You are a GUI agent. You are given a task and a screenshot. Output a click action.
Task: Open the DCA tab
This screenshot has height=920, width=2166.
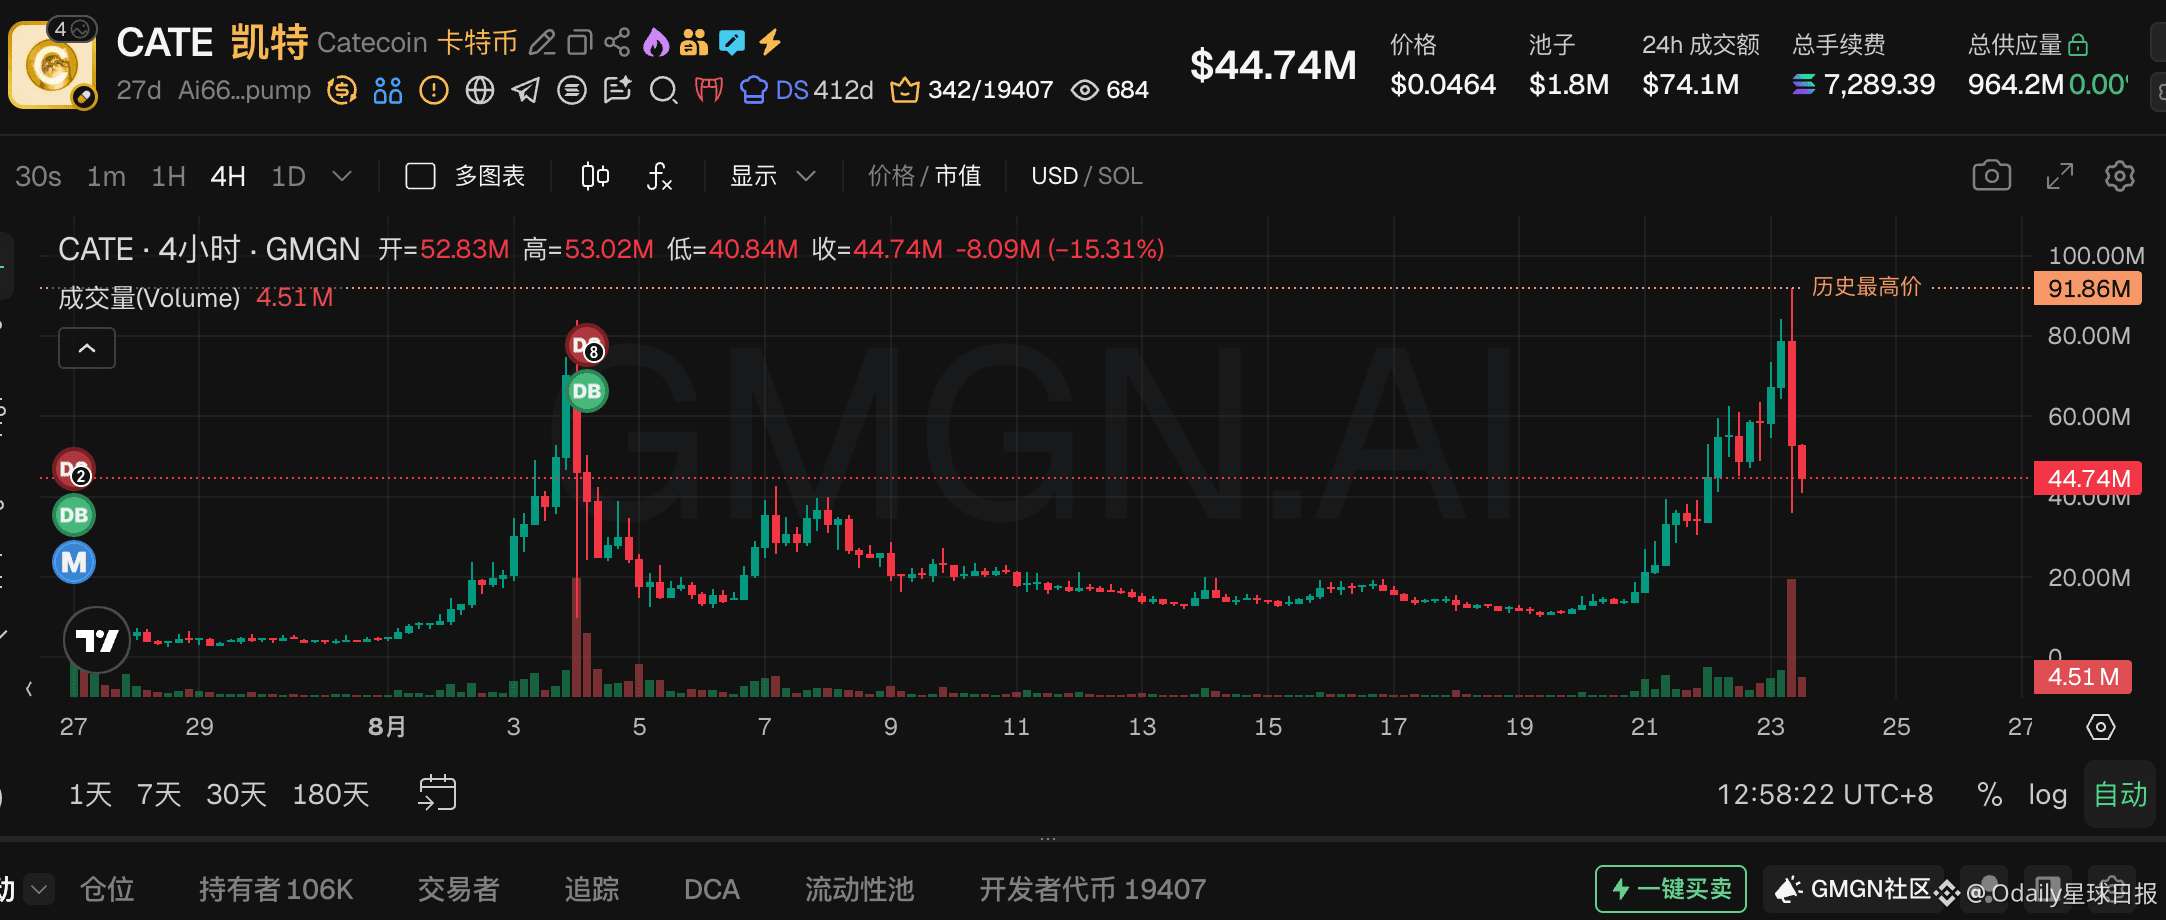tap(711, 889)
